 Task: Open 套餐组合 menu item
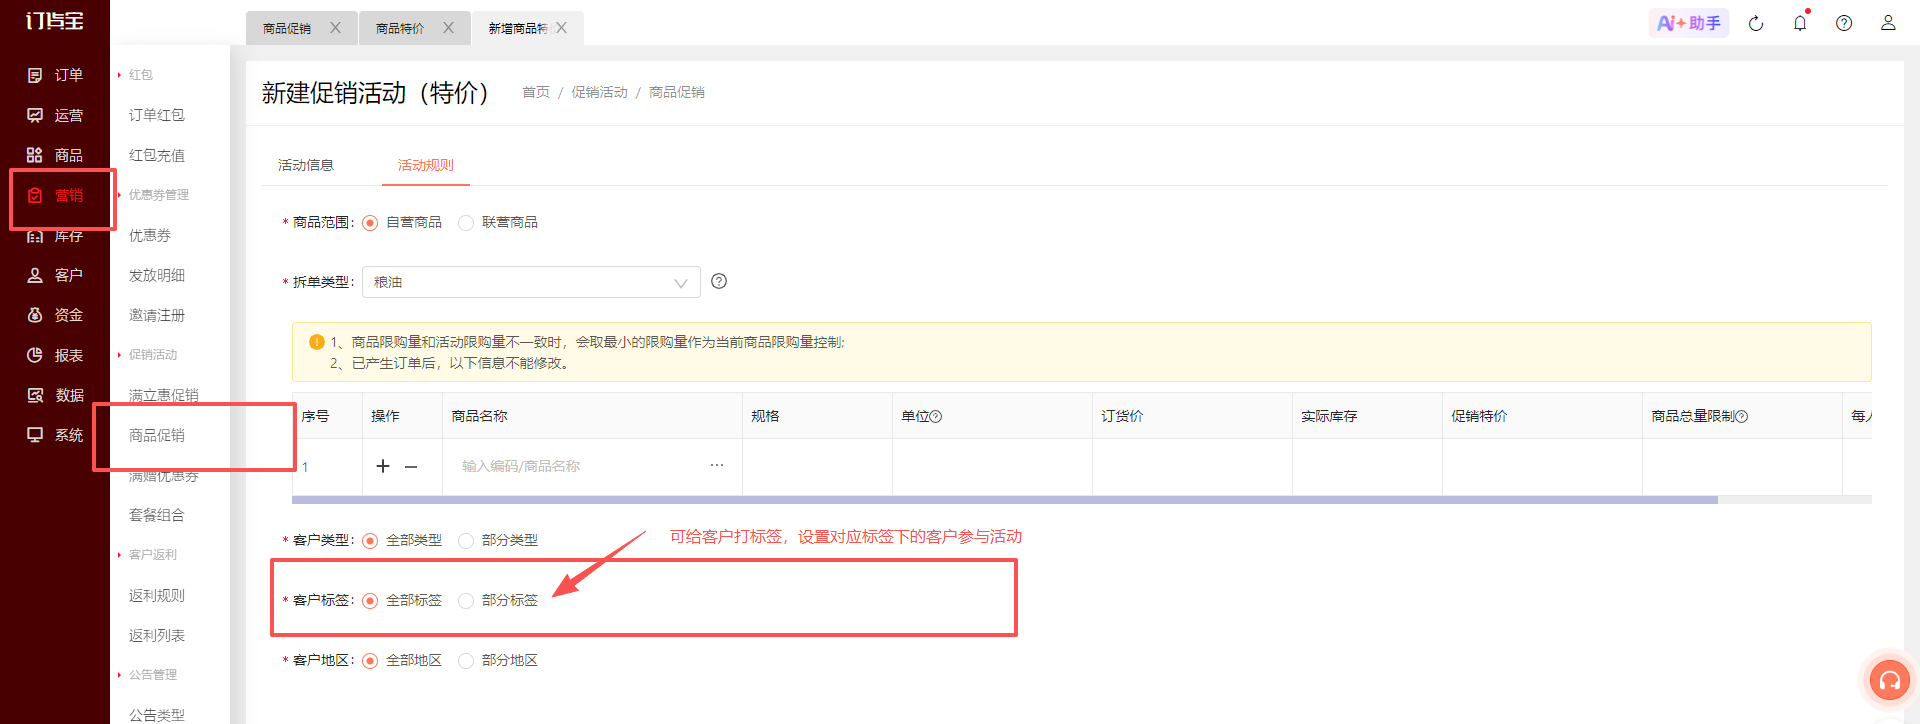[157, 515]
